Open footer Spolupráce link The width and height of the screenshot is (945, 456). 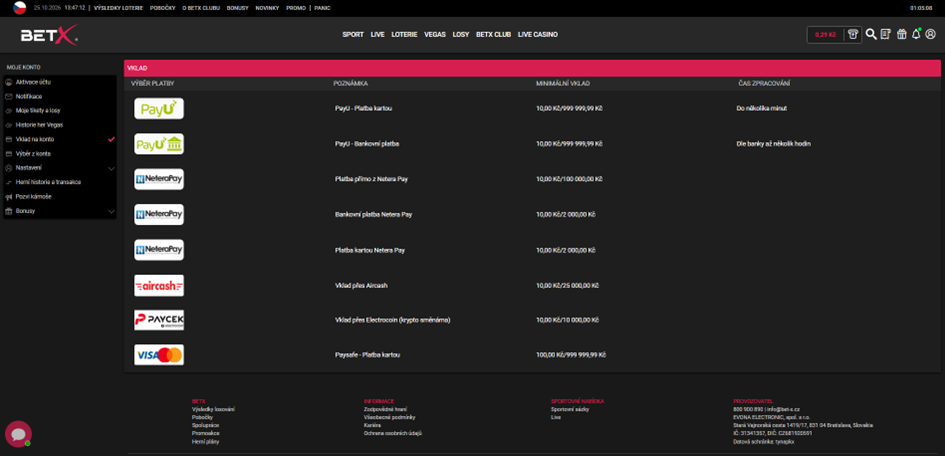tap(206, 425)
